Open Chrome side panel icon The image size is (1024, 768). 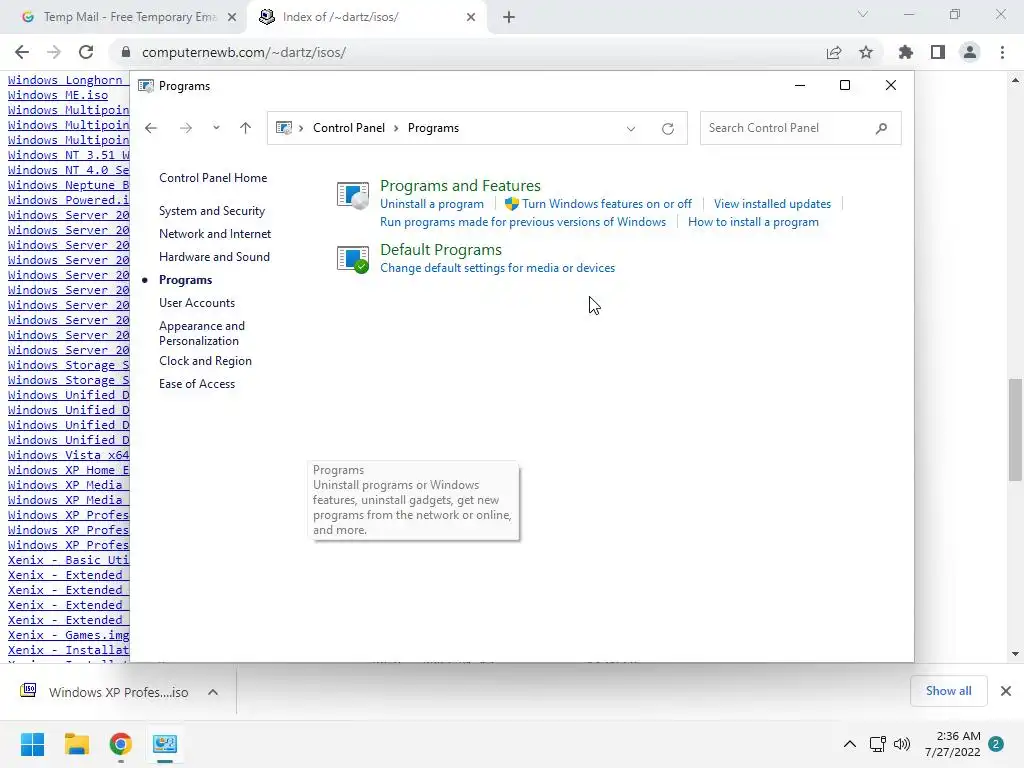click(x=938, y=52)
